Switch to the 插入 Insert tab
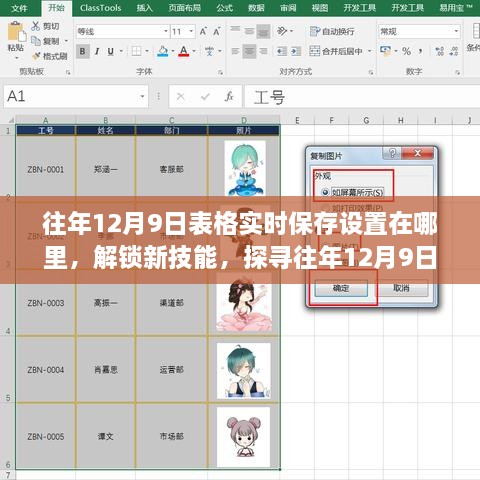The height and width of the screenshot is (480, 480). point(145,8)
